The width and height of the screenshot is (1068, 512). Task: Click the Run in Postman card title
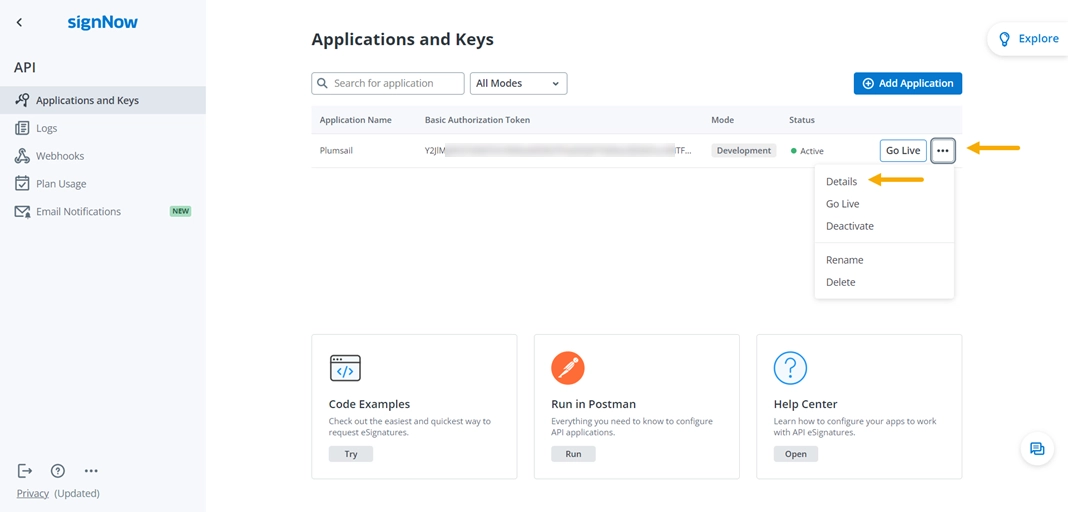tap(593, 404)
